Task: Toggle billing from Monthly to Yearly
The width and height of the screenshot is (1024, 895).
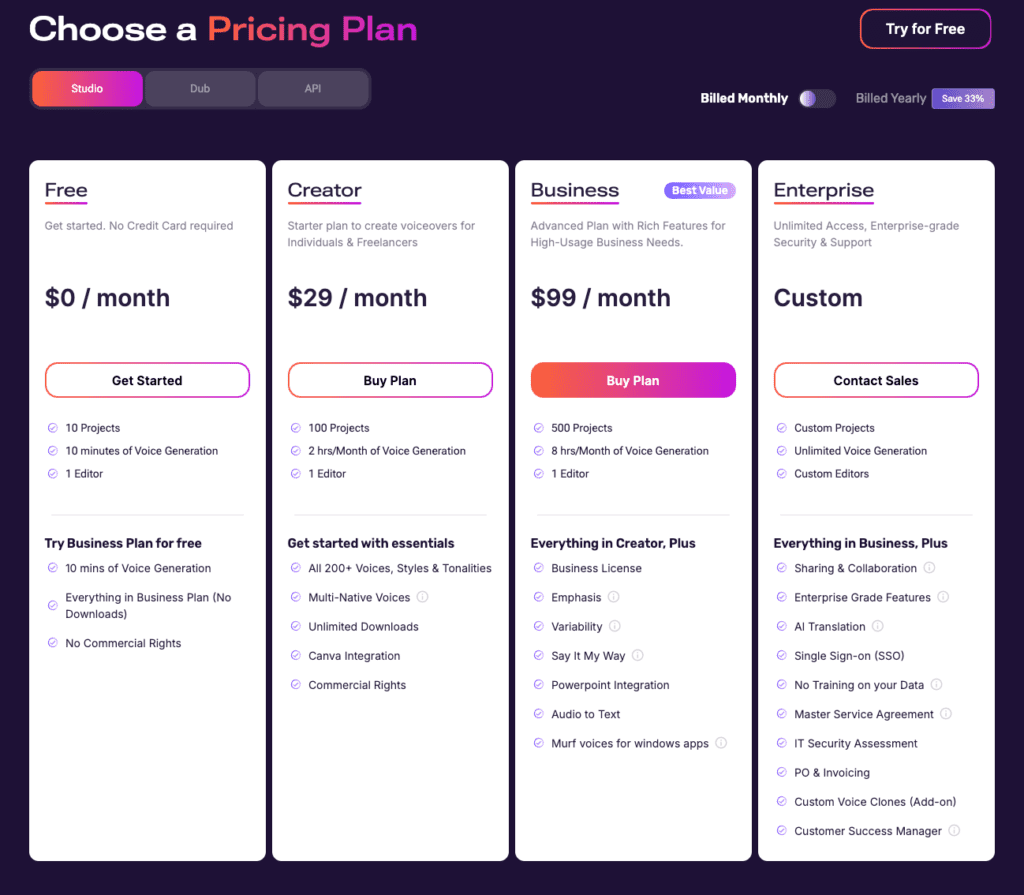Action: 817,98
